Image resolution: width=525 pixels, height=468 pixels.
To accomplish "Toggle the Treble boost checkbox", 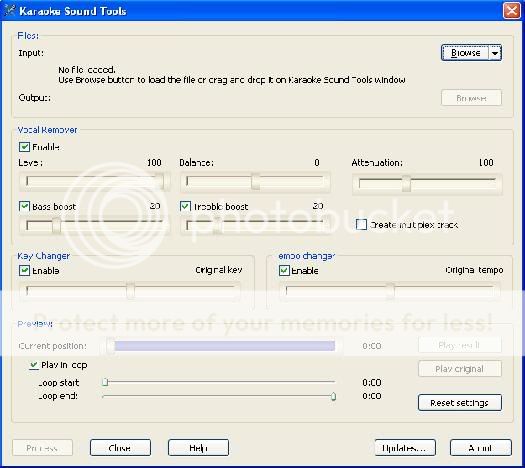I will click(185, 206).
